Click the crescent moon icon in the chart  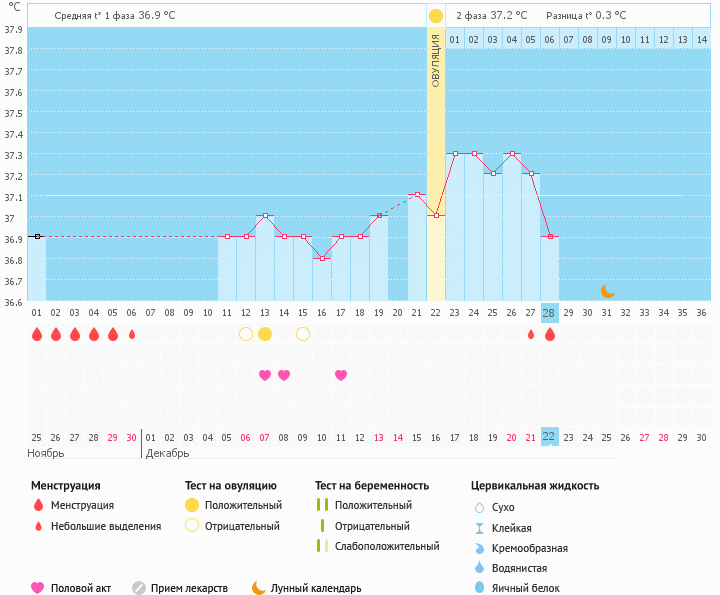607,291
